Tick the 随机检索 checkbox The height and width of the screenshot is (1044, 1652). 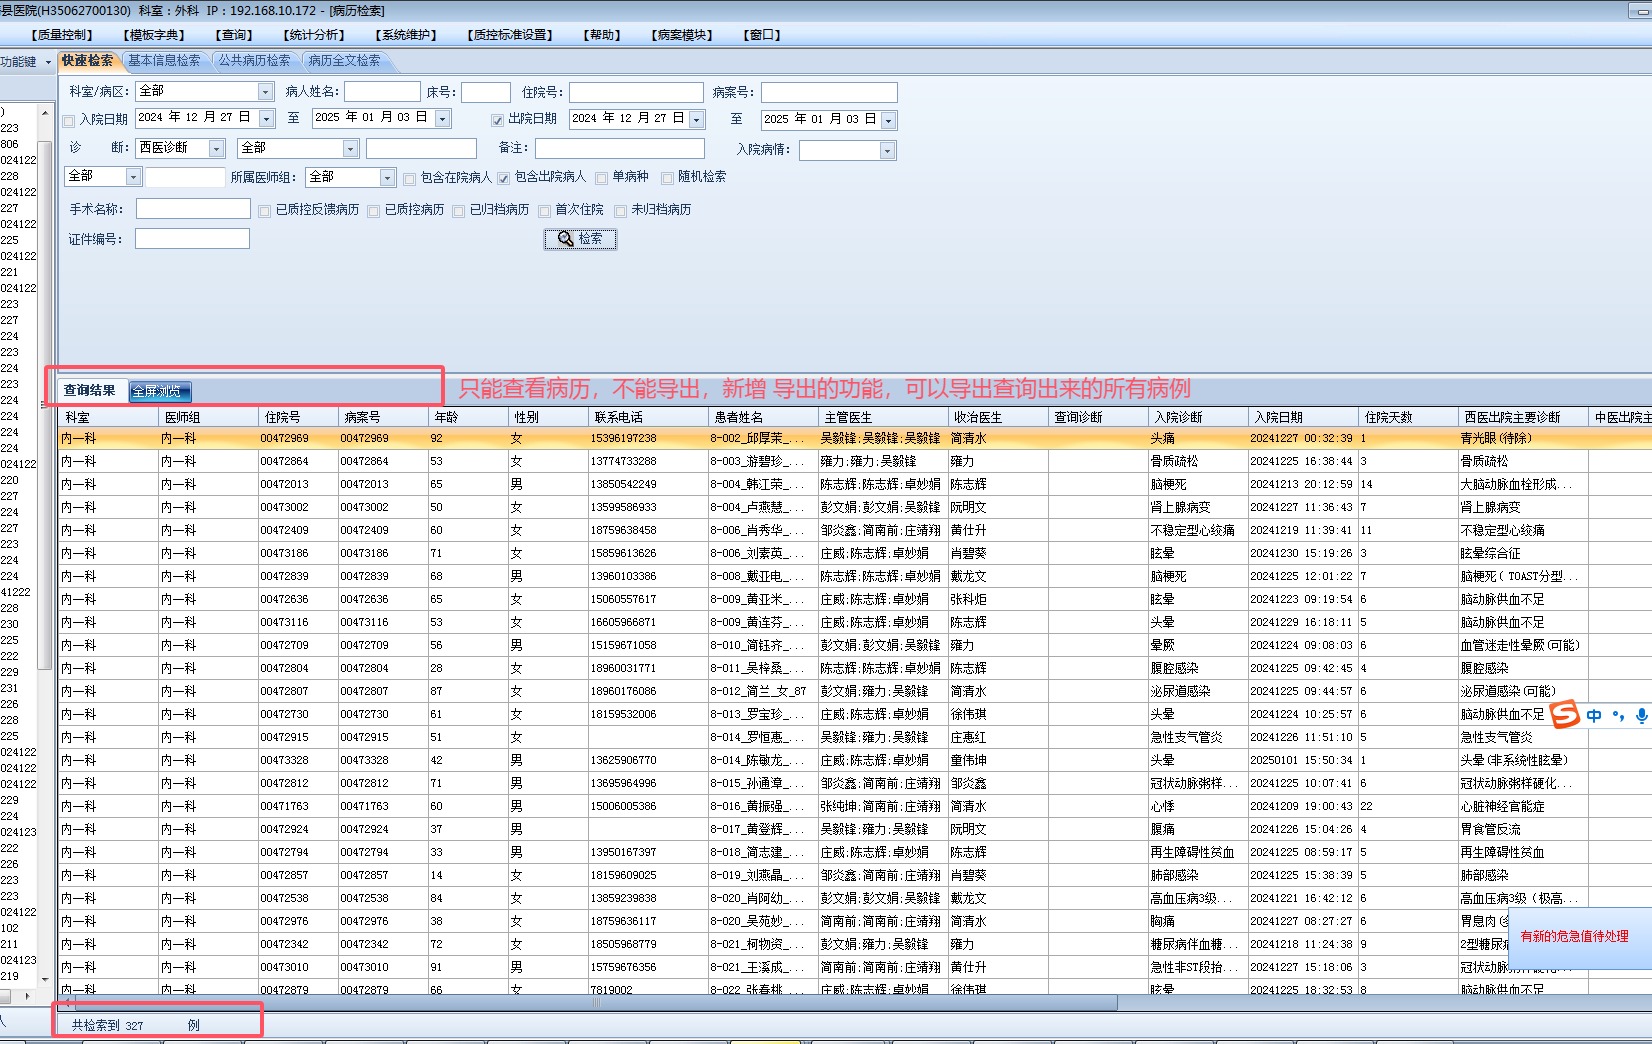click(667, 178)
